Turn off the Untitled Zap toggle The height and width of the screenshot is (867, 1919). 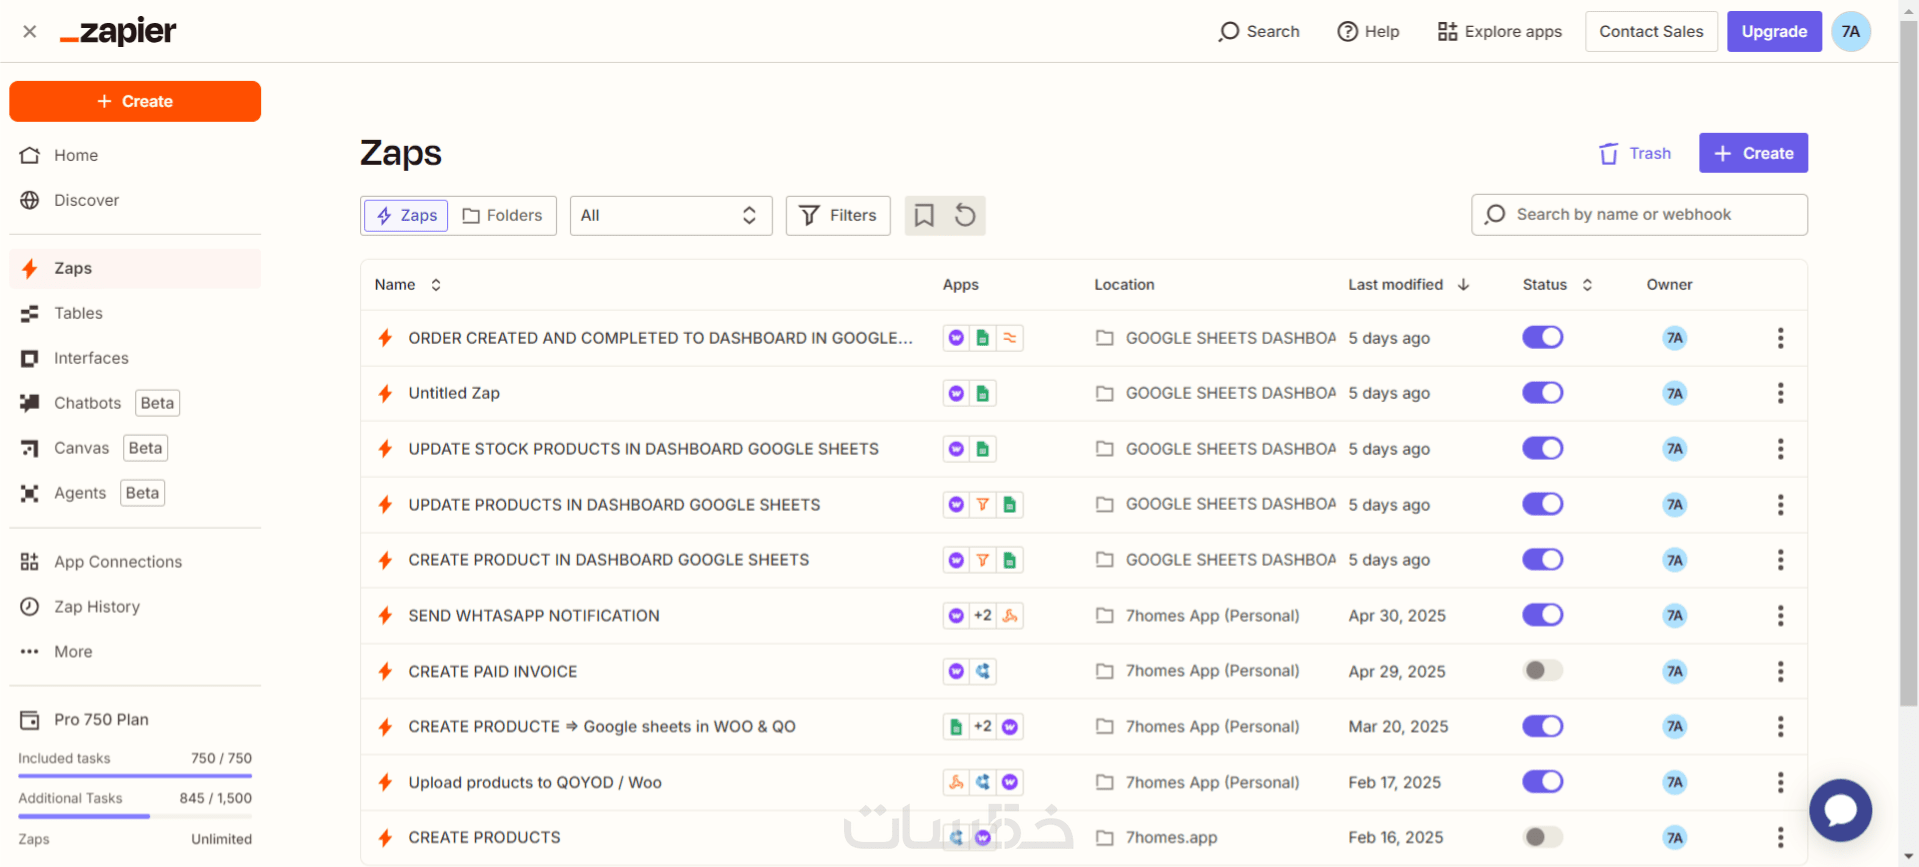[1542, 393]
